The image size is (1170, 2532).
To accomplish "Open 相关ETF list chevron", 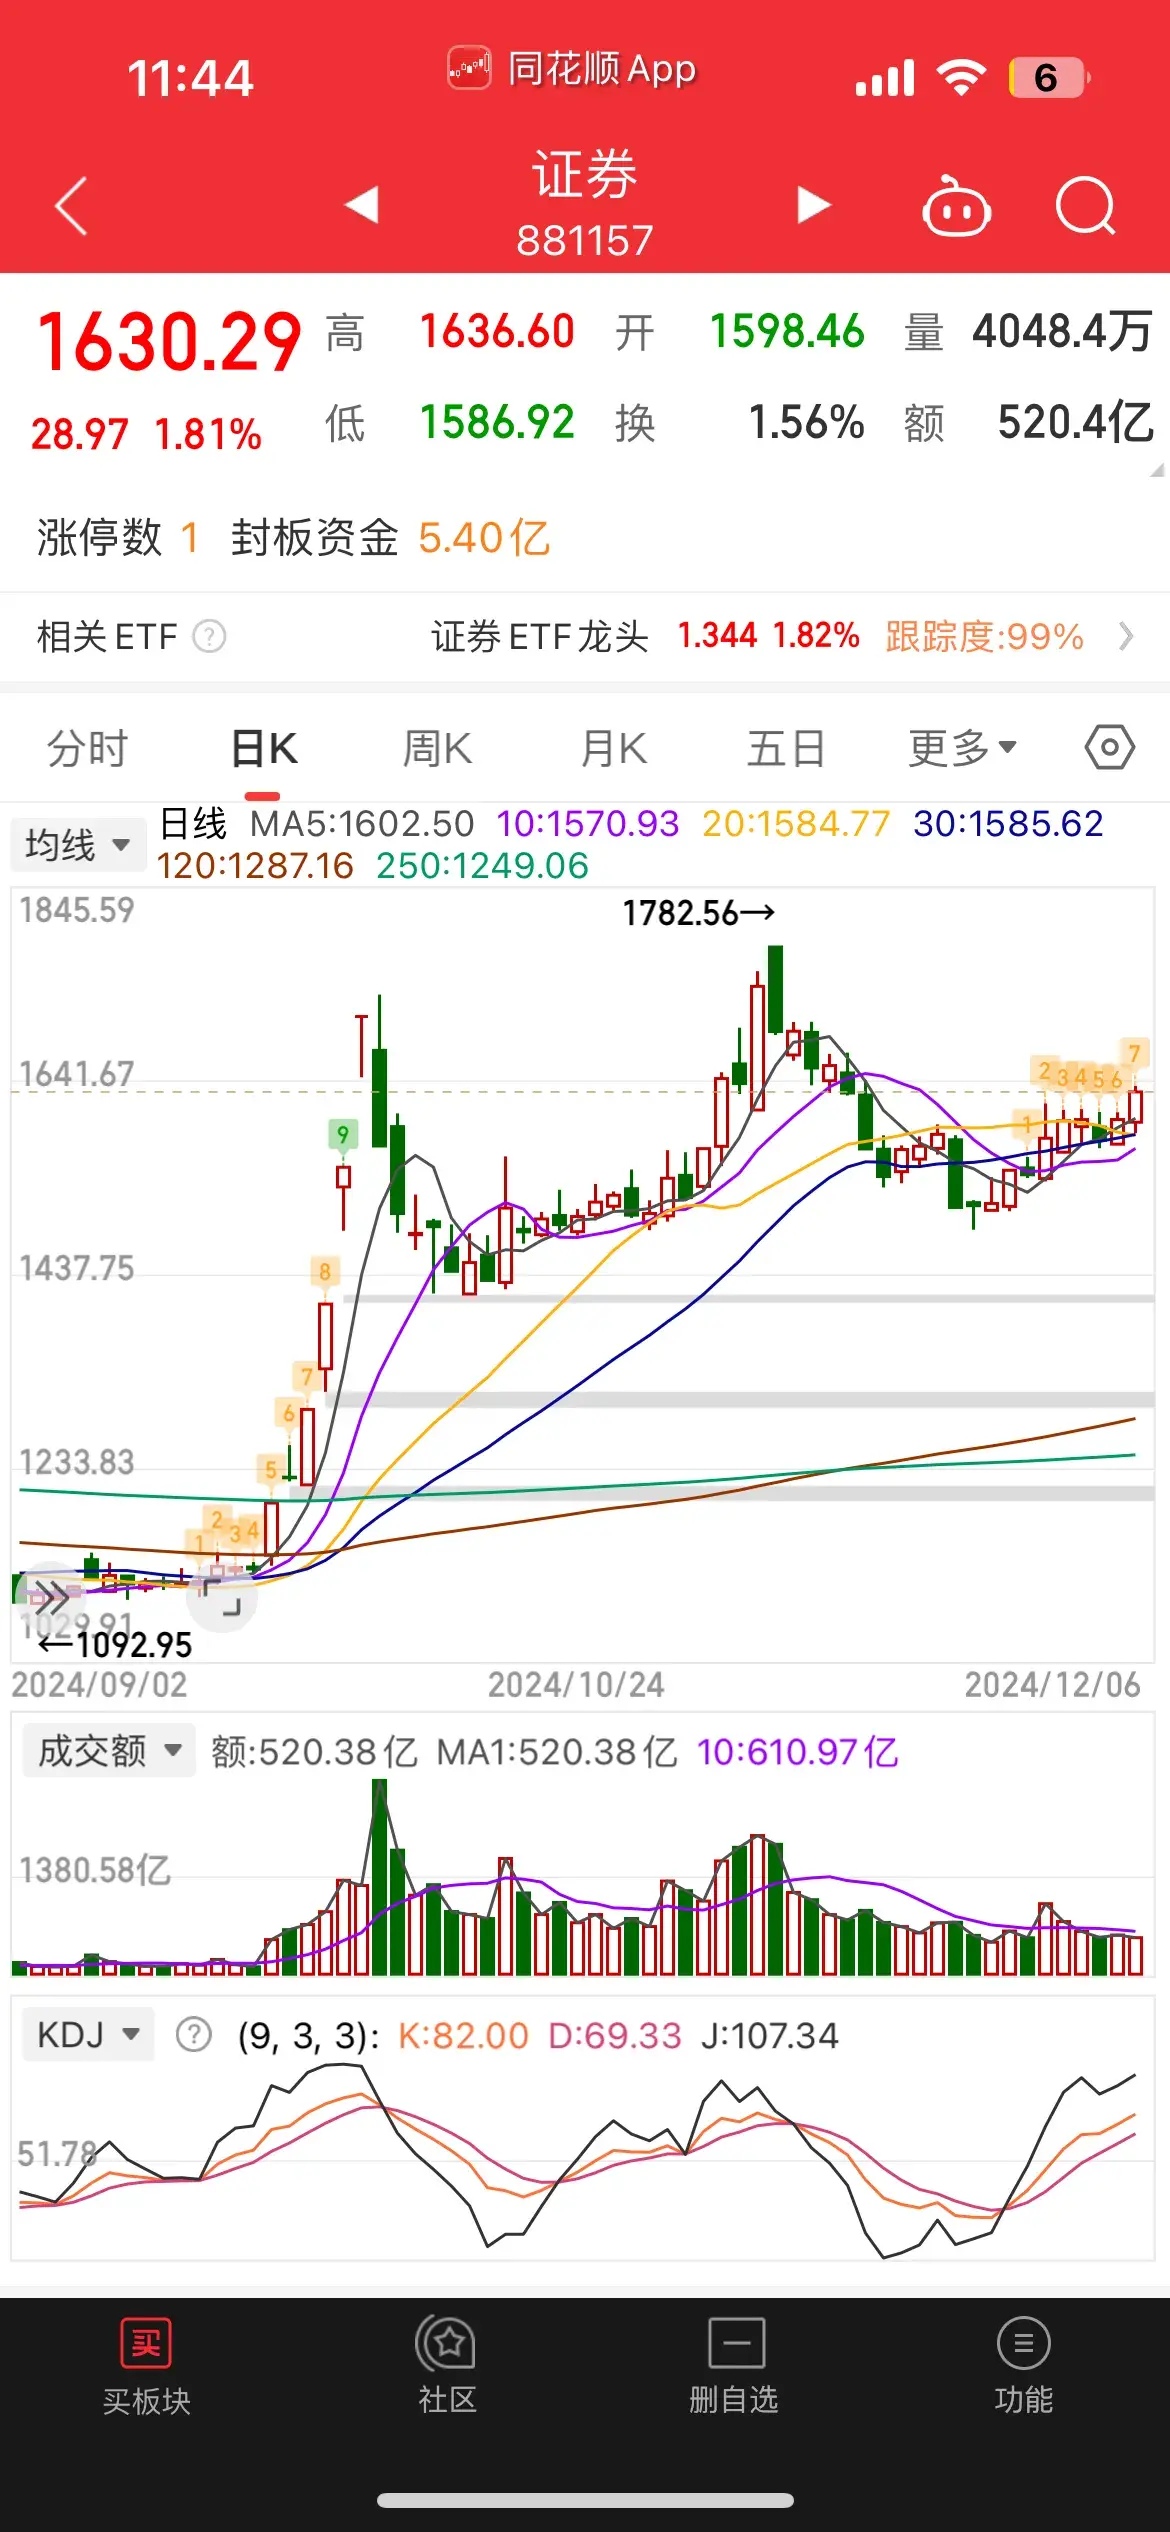I will (1126, 636).
